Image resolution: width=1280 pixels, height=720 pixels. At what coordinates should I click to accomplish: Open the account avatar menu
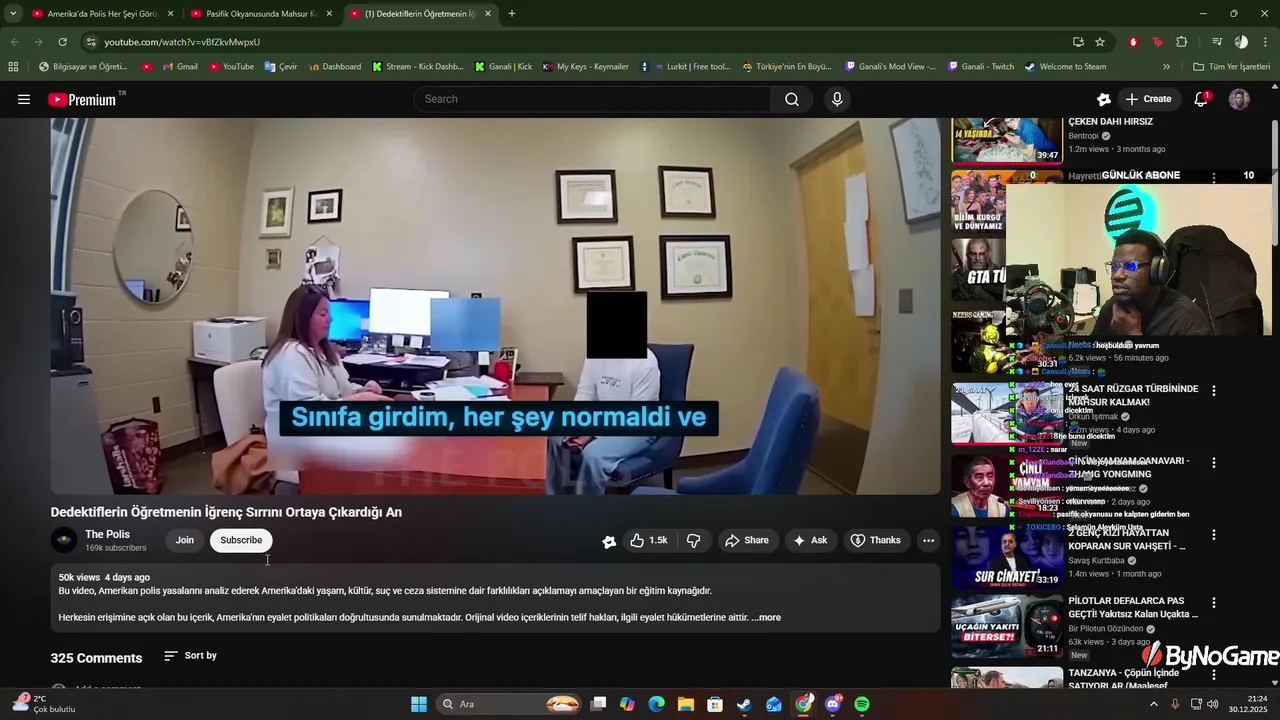point(1239,99)
